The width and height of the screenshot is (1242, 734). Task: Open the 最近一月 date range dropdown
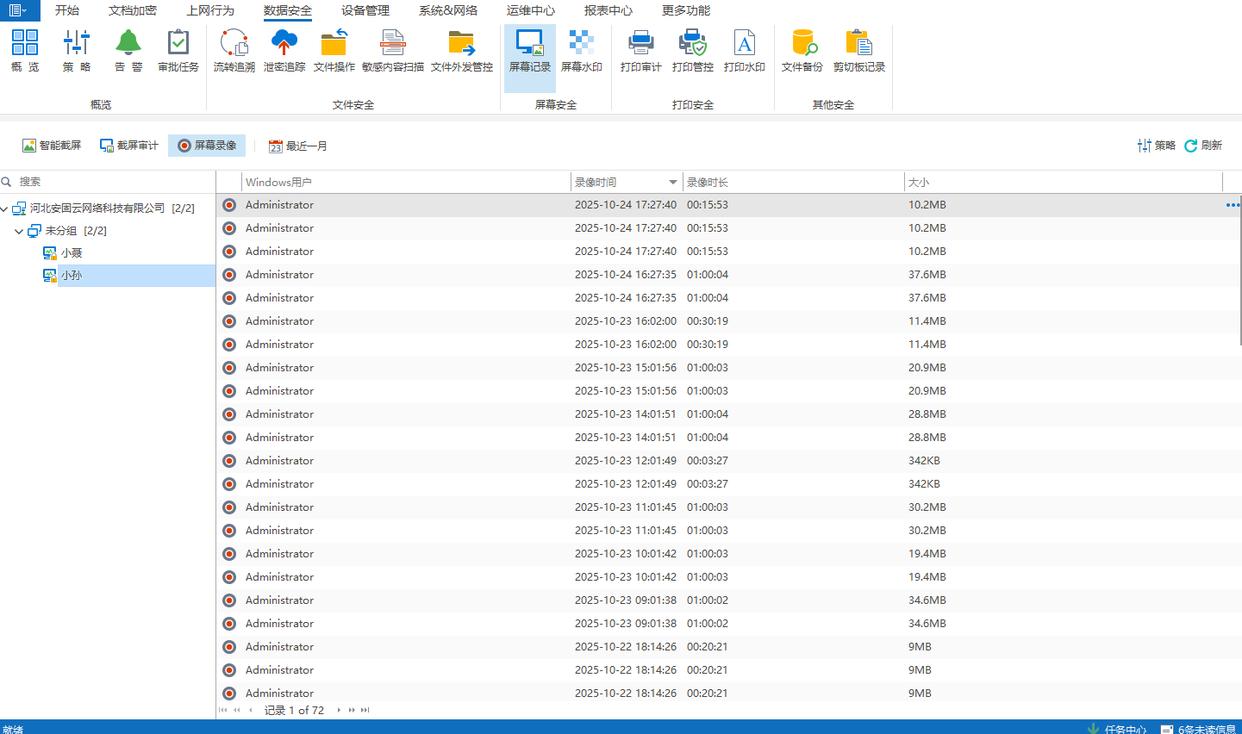tap(298, 146)
